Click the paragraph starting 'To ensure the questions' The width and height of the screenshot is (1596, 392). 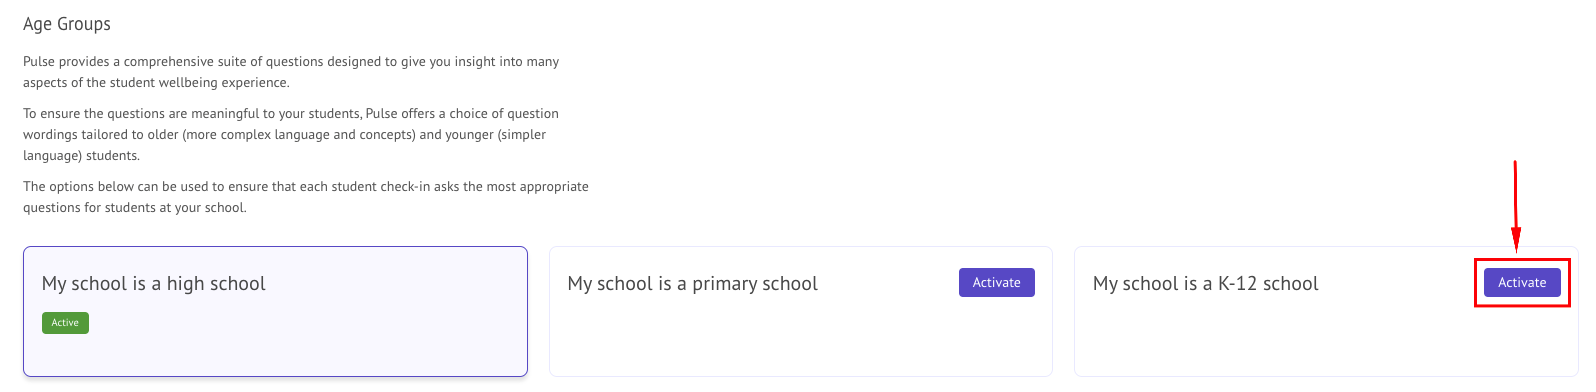pyautogui.click(x=291, y=134)
